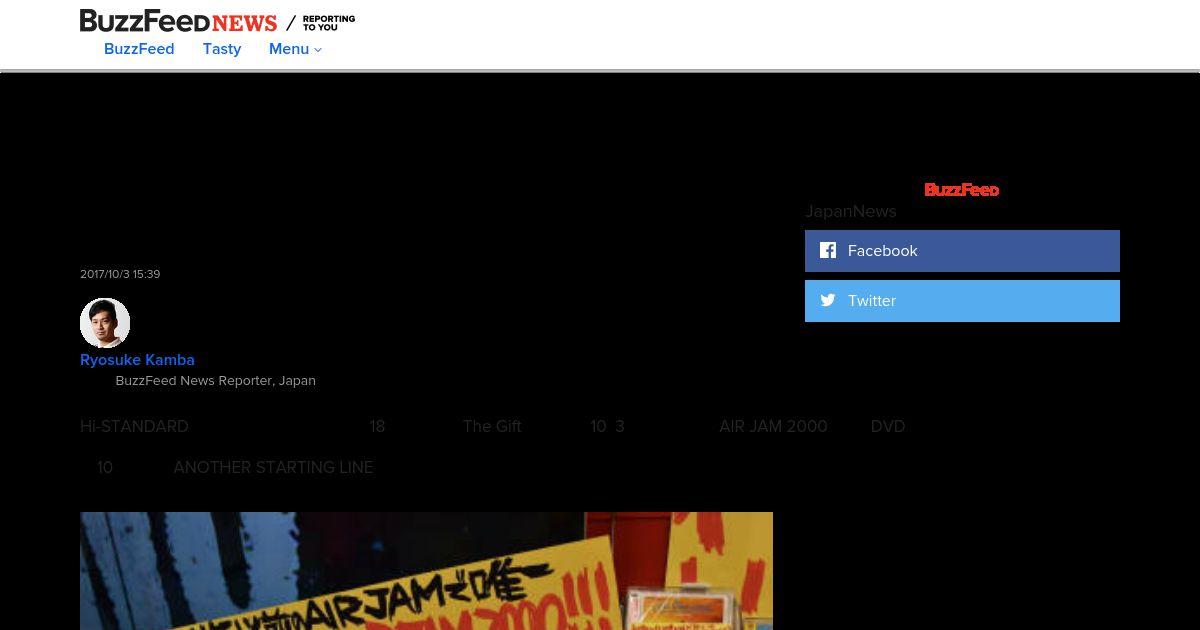Expand the Menu dropdown
1200x630 pixels.
(x=295, y=49)
